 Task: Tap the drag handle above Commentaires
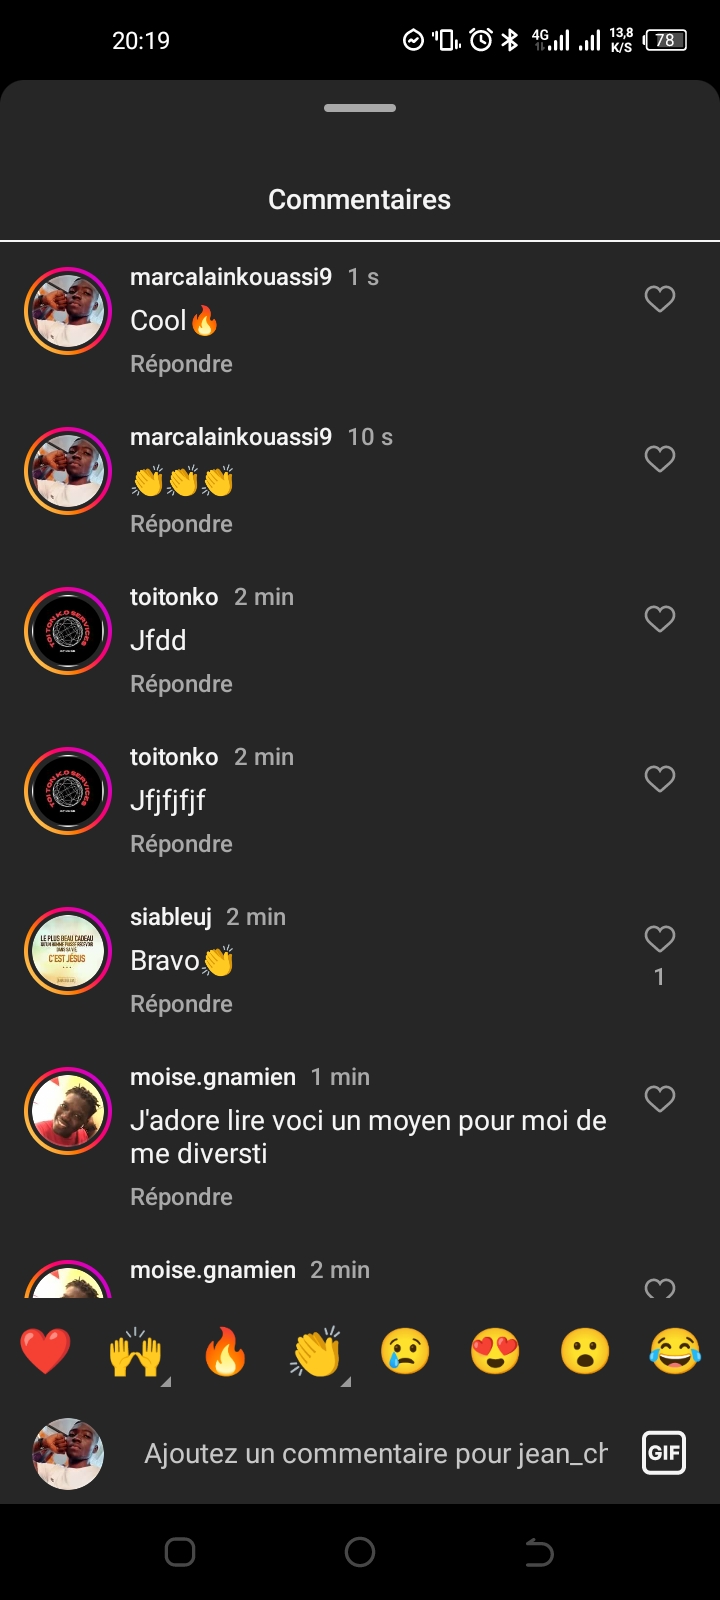click(360, 108)
